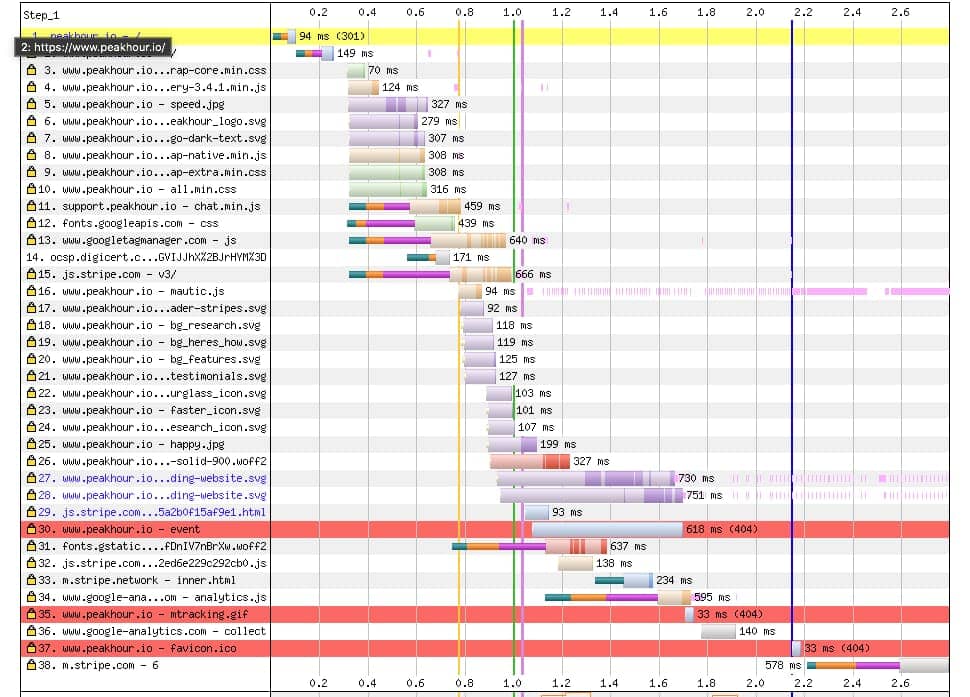
Task: Click the rap-core.min.css green bar
Action: point(356,70)
